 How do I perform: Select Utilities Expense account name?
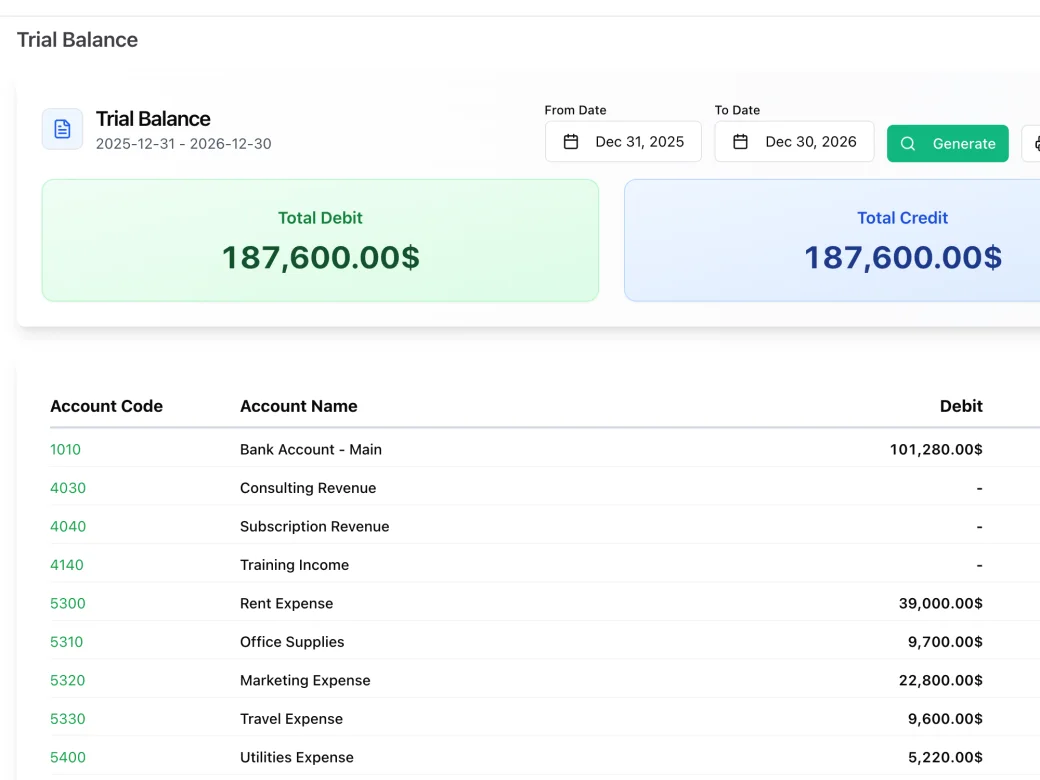(296, 757)
